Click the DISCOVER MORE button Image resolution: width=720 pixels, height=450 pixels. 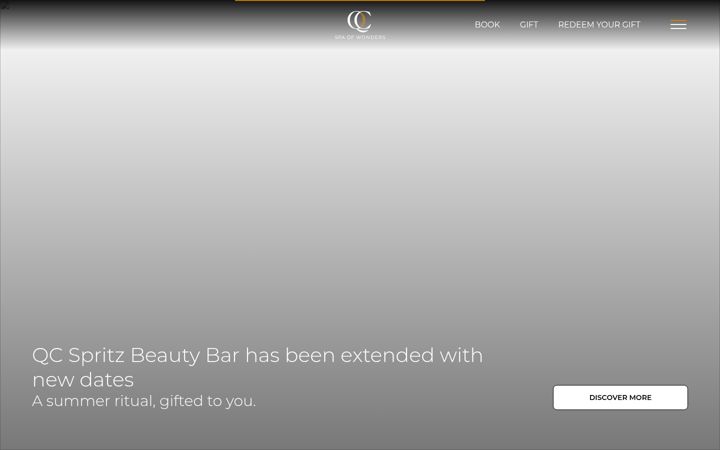click(x=620, y=397)
